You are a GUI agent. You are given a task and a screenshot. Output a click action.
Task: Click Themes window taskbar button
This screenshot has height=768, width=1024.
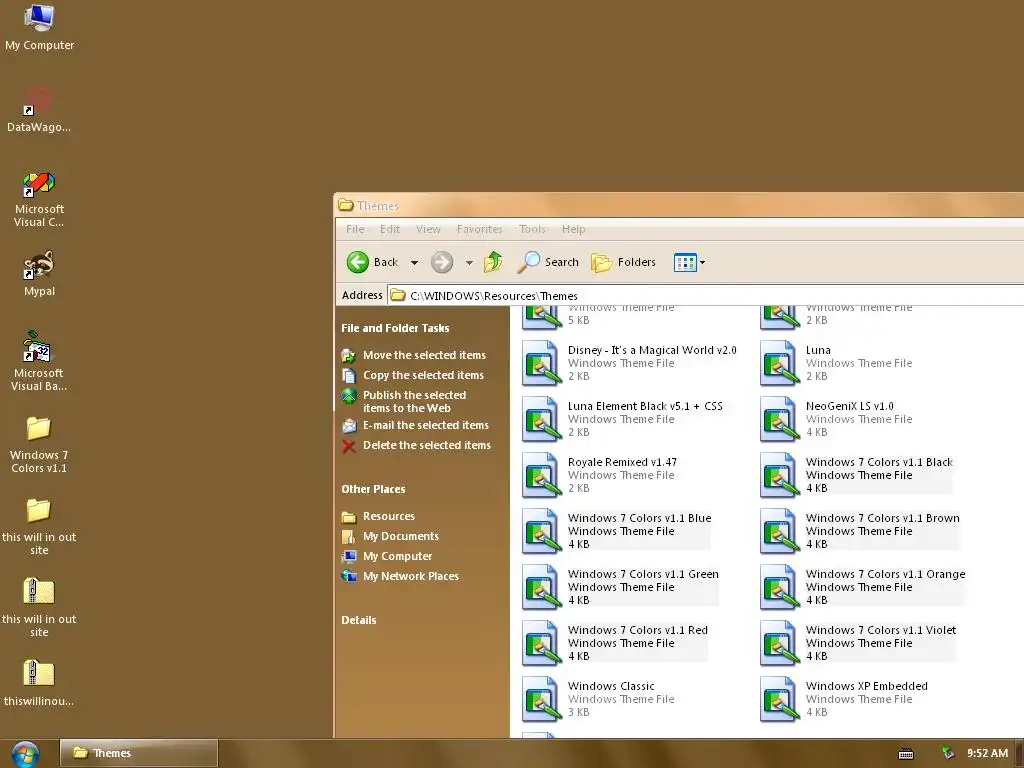[x=138, y=753]
